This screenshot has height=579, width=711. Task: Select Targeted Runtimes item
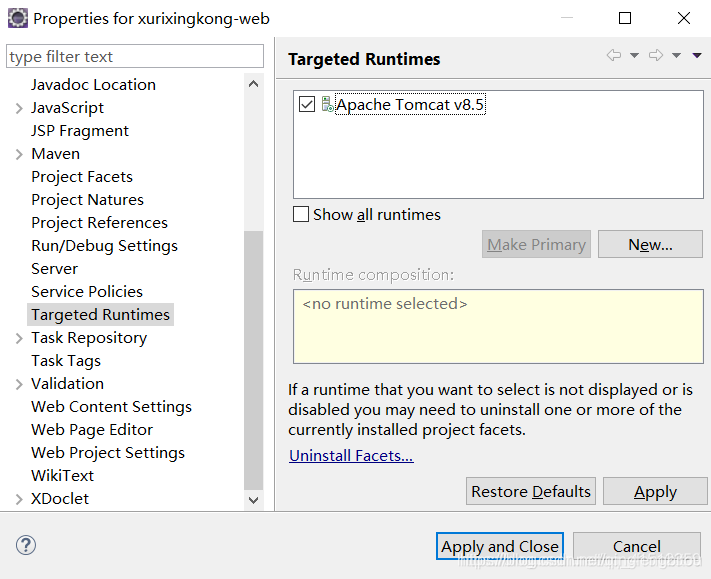[x=100, y=315]
